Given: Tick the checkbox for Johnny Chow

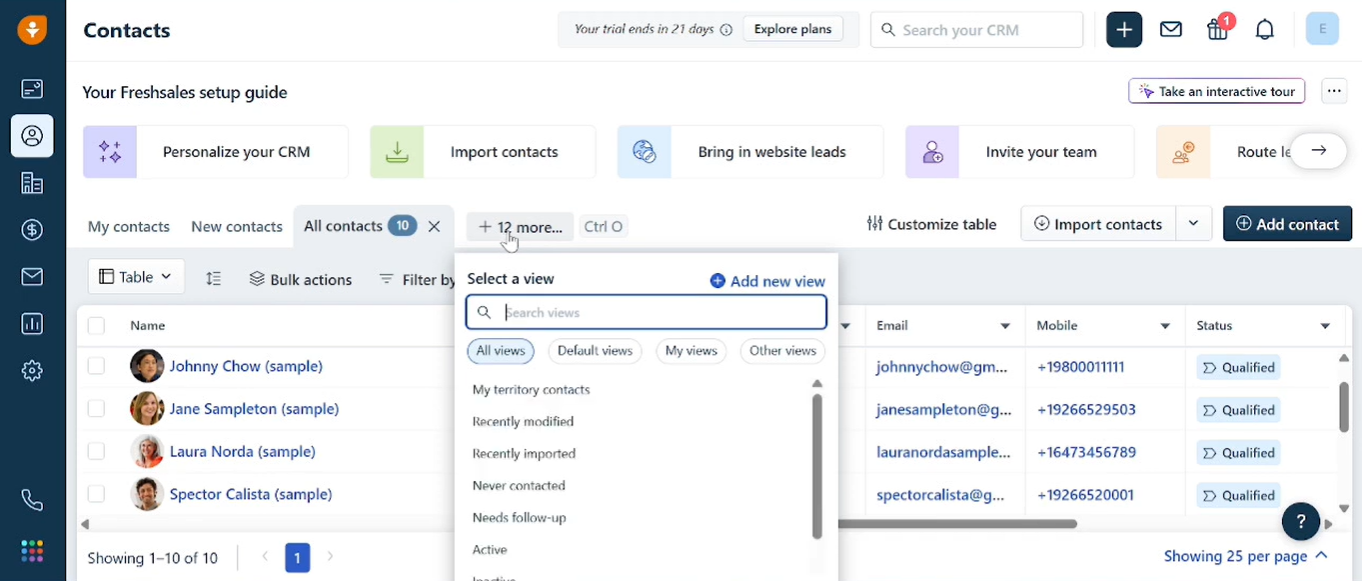Looking at the screenshot, I should 96,366.
